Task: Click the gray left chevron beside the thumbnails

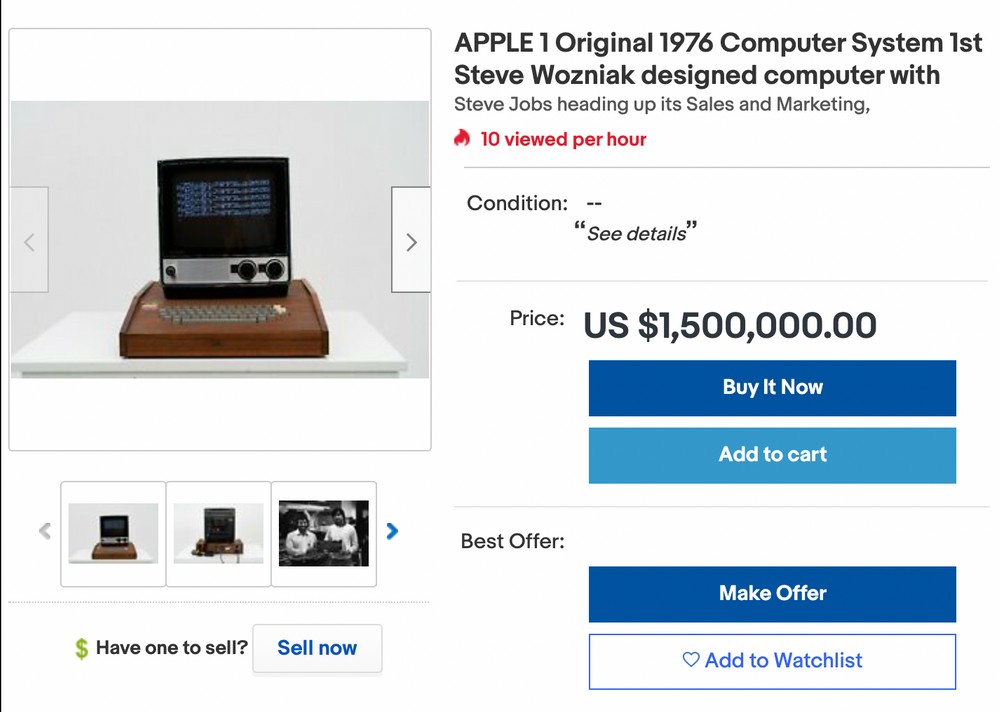Action: click(44, 532)
